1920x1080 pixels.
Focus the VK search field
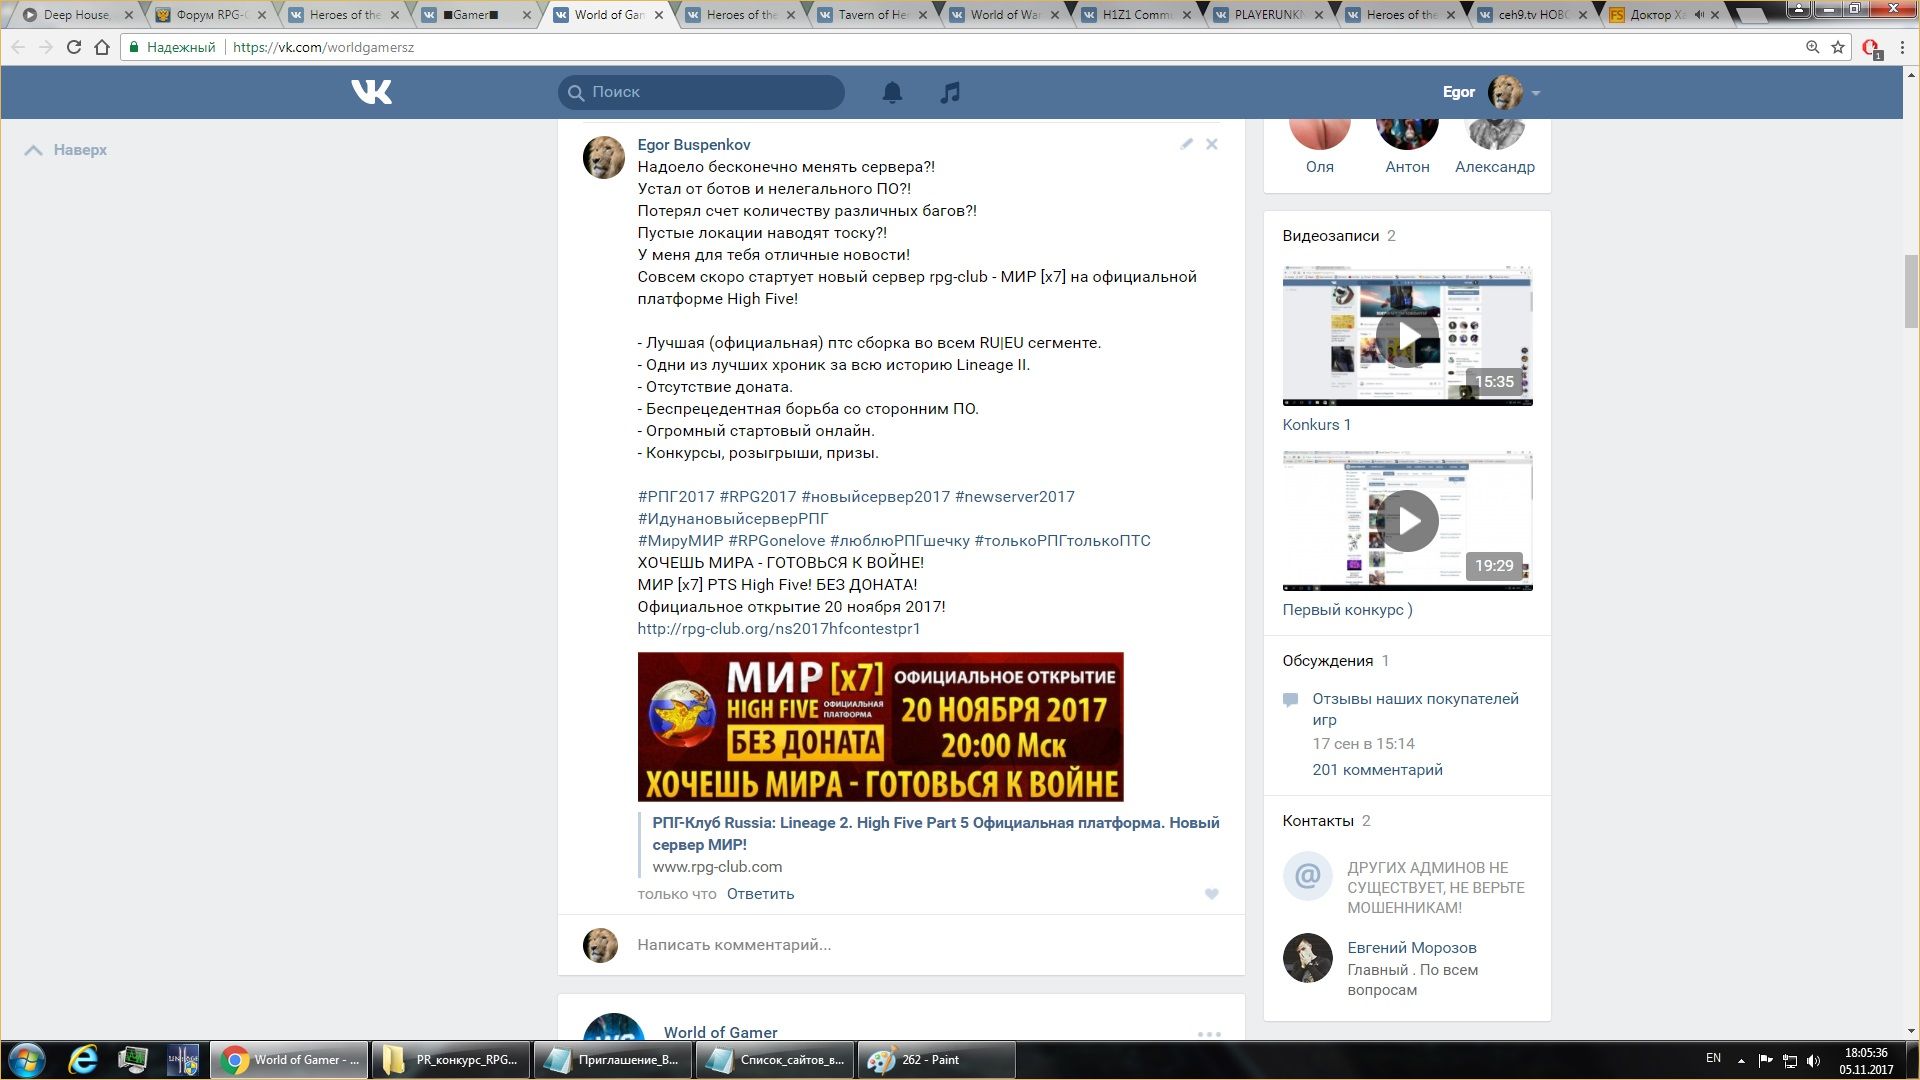coord(701,92)
